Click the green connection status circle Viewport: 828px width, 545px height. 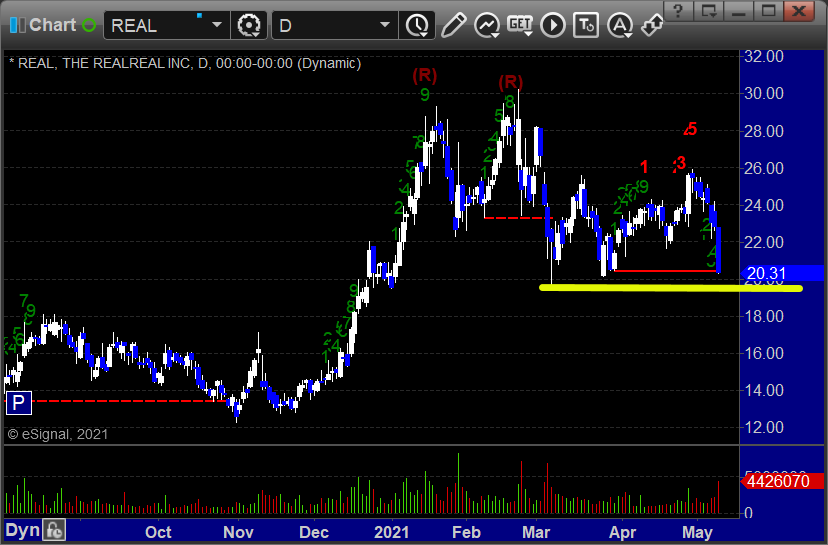[89, 25]
